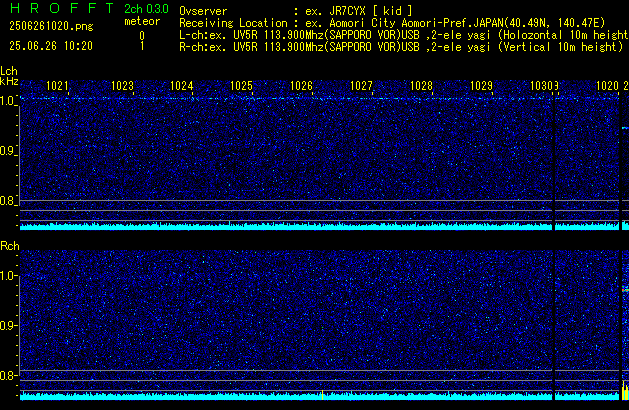The height and width of the screenshot is (410, 629).
Task: Select the meteor count value 0
Action: [x=142, y=36]
